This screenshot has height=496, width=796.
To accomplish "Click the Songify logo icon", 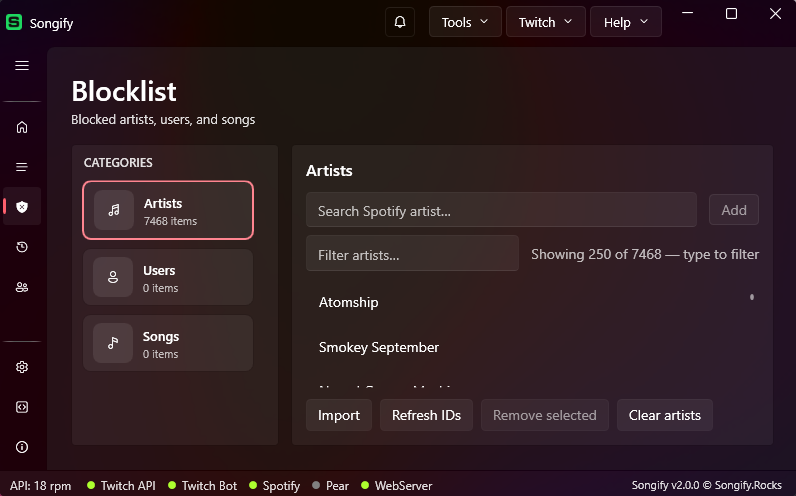I will [x=14, y=22].
